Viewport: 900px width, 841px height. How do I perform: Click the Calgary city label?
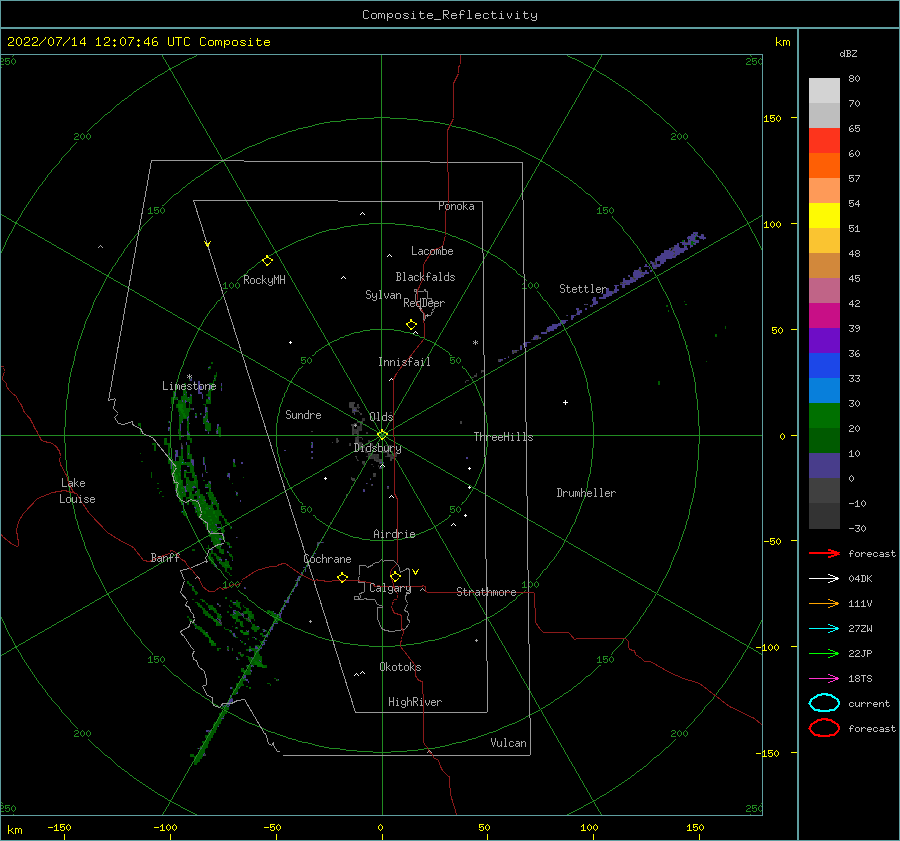coord(390,588)
